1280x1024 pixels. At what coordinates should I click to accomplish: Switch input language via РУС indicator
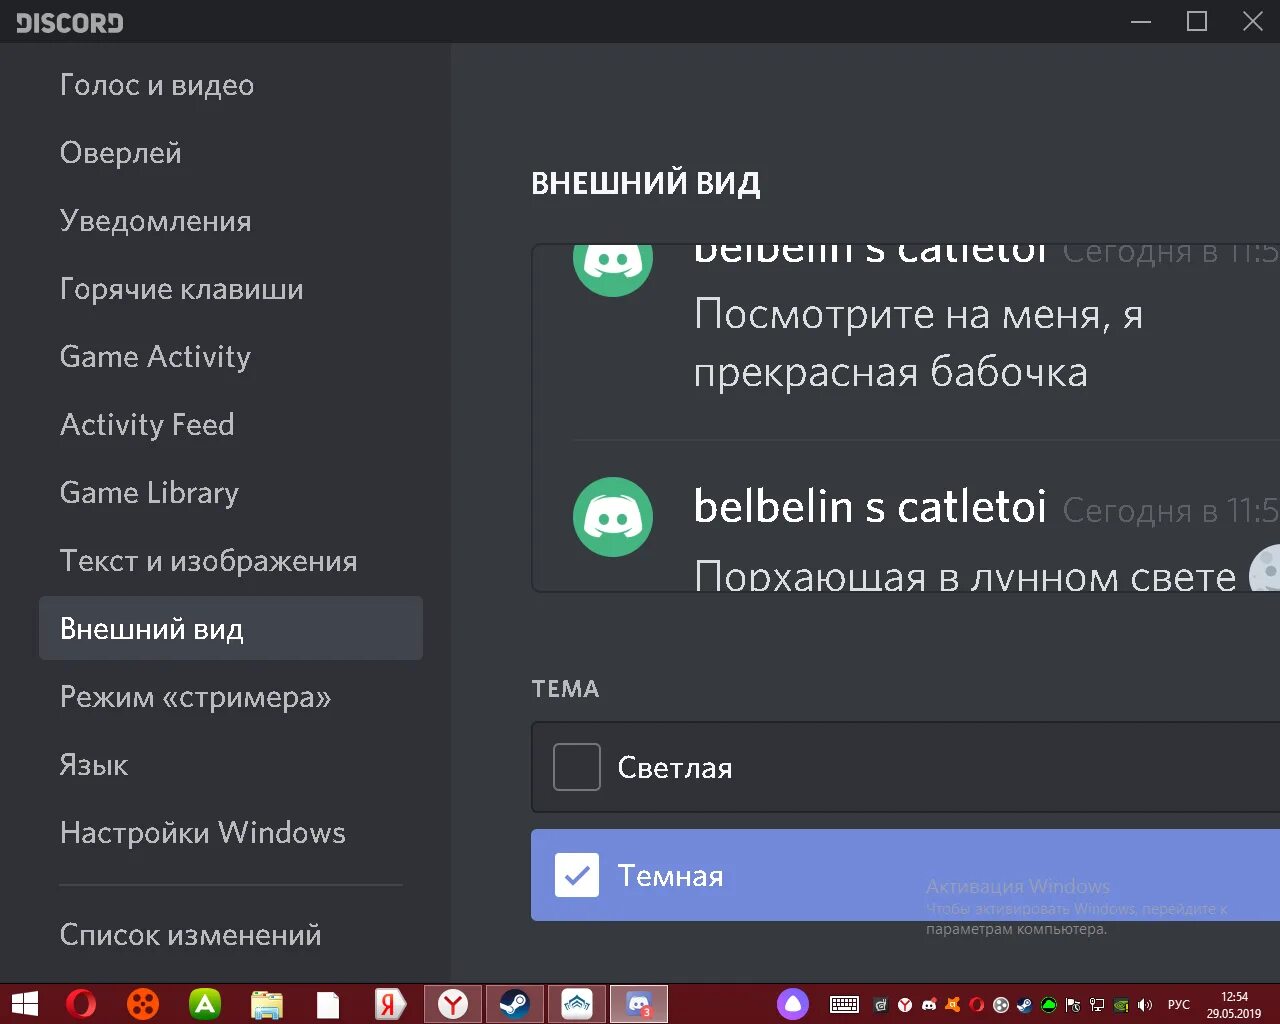click(x=1179, y=1005)
